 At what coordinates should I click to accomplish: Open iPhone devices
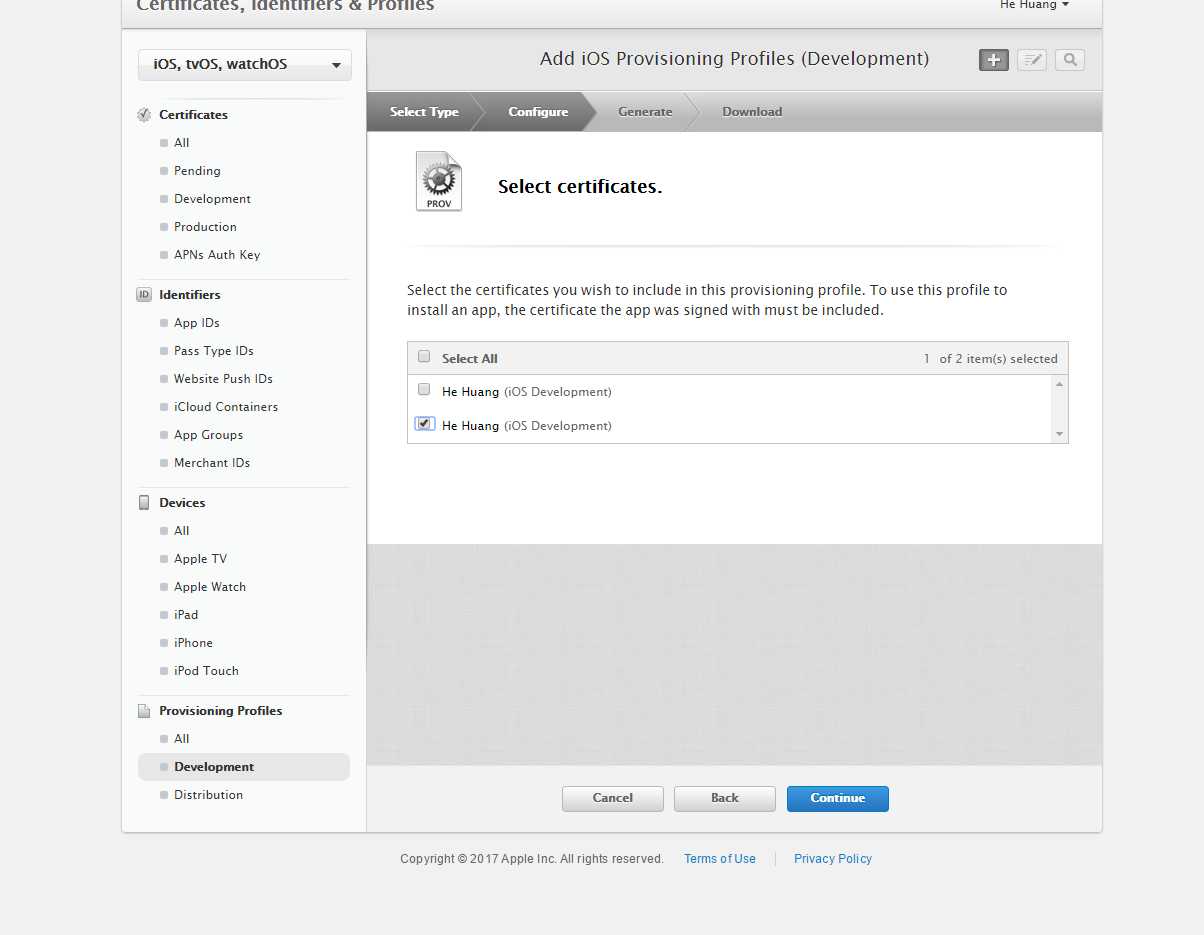pos(193,643)
